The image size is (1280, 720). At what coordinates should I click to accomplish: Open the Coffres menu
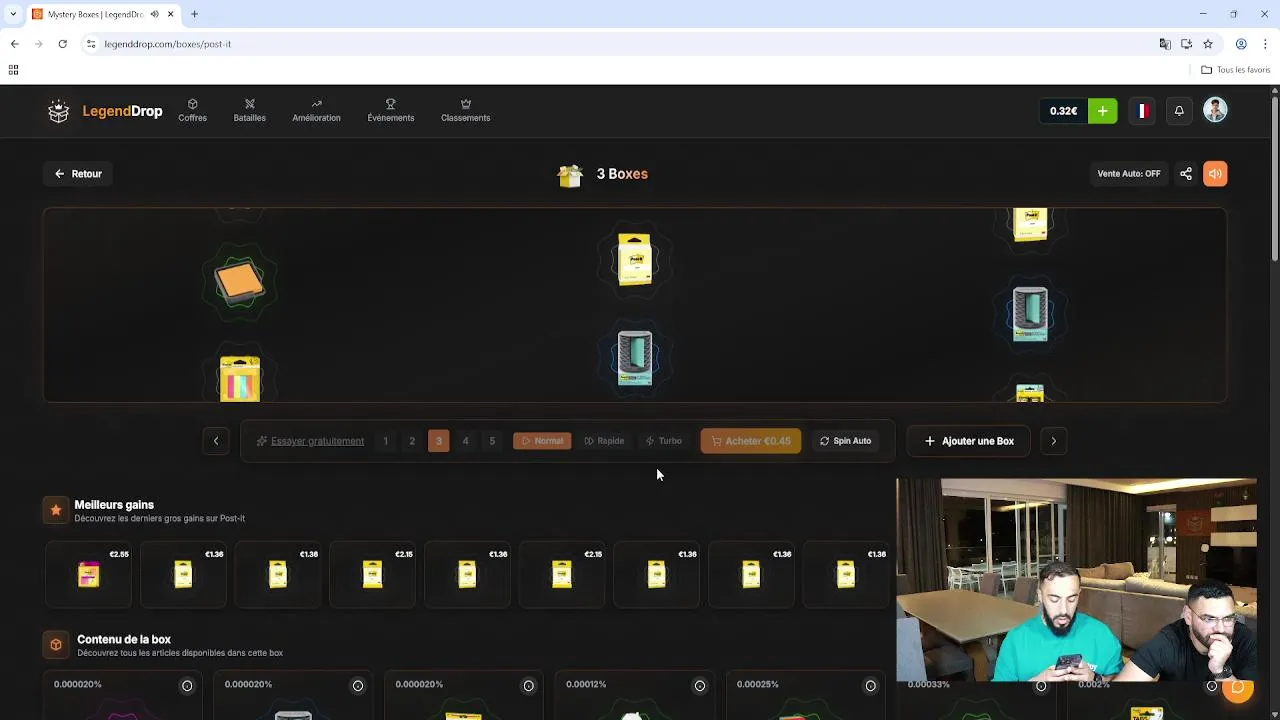[192, 110]
